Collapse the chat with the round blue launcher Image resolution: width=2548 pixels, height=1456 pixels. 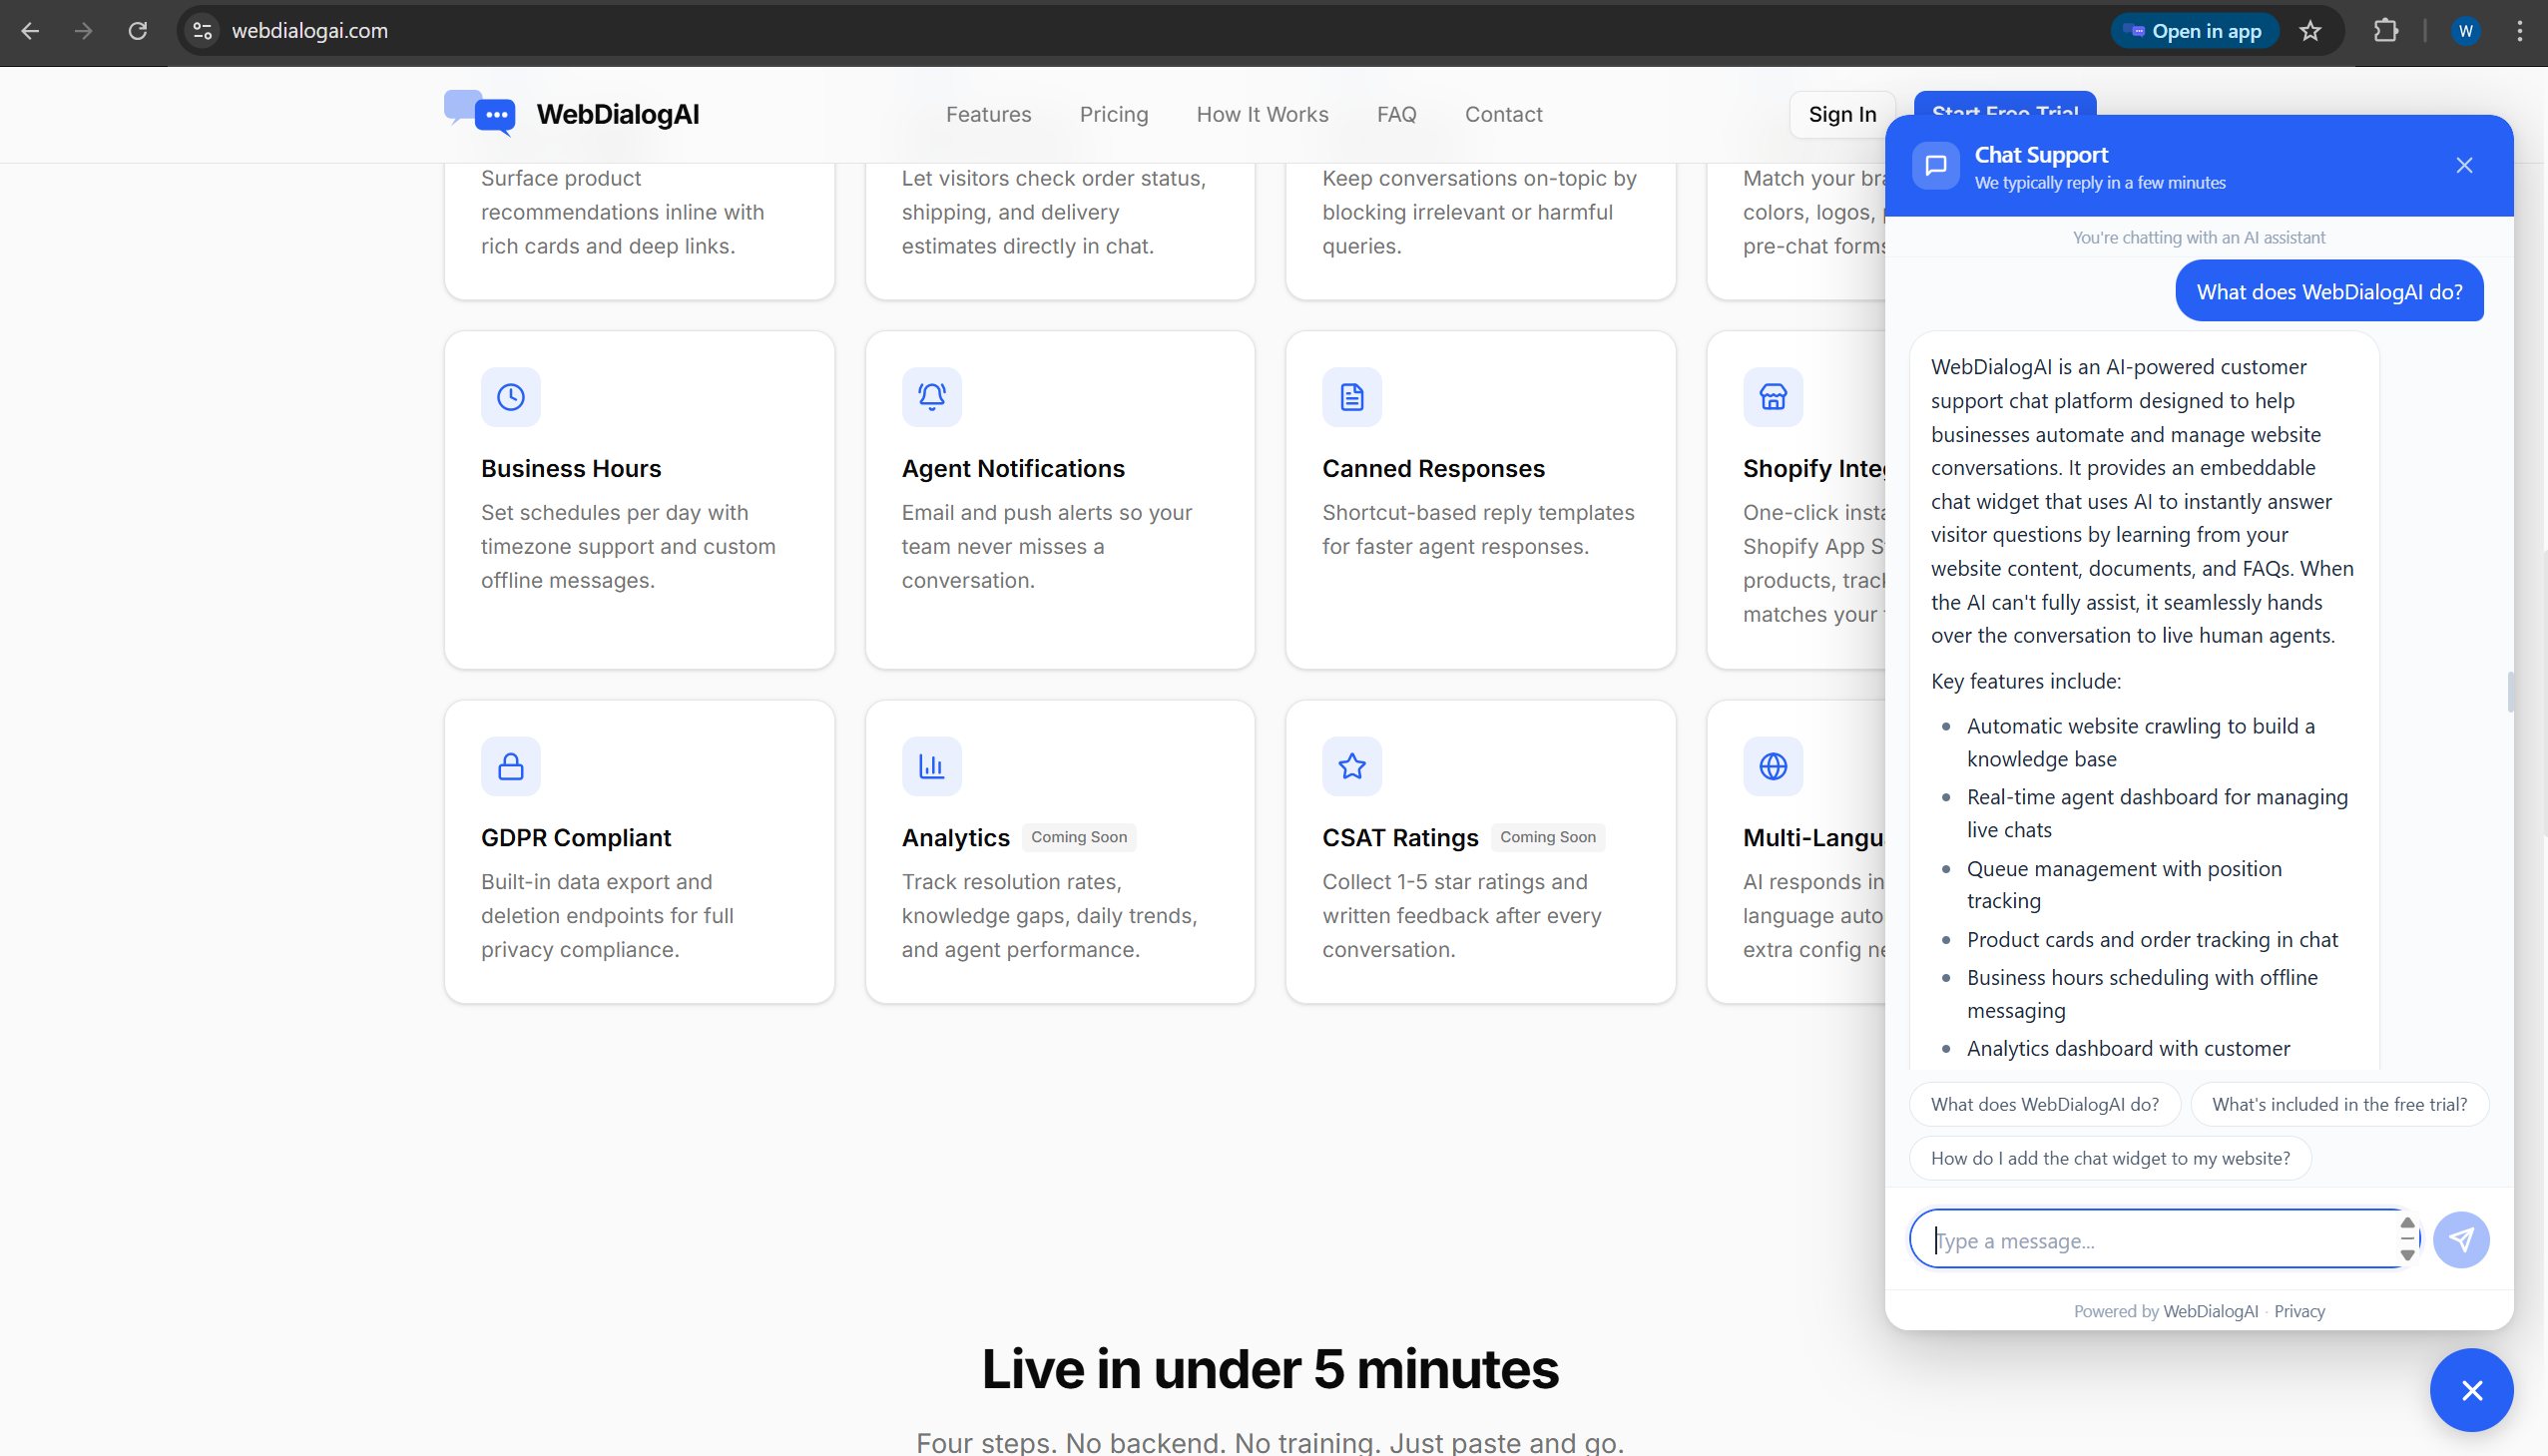click(x=2471, y=1389)
